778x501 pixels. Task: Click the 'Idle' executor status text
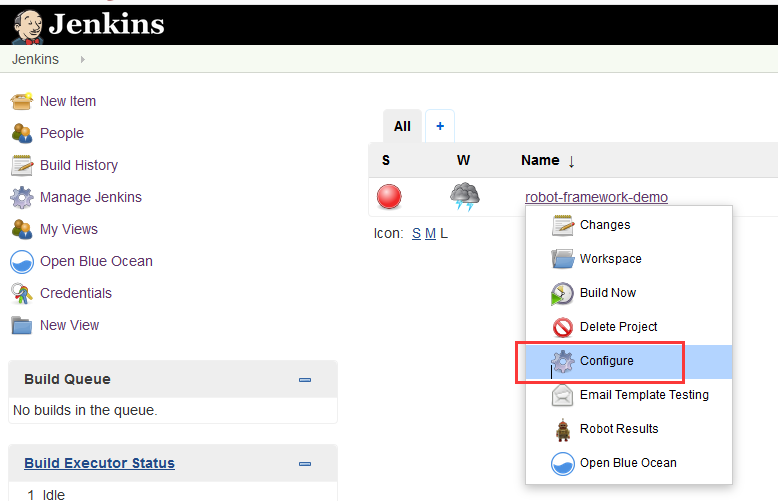click(54, 495)
